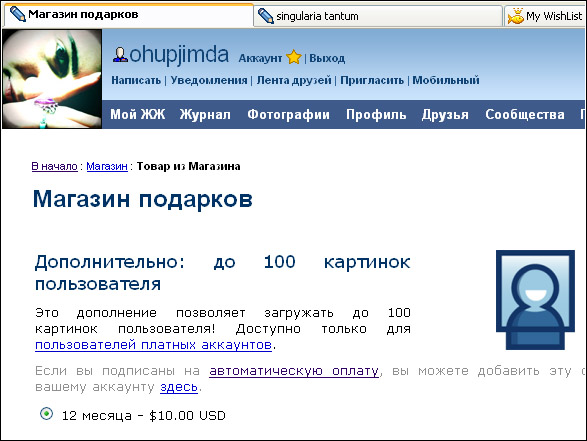The width and height of the screenshot is (587, 441).
Task: Click the Магазин breadcrumb link
Action: coord(107,166)
